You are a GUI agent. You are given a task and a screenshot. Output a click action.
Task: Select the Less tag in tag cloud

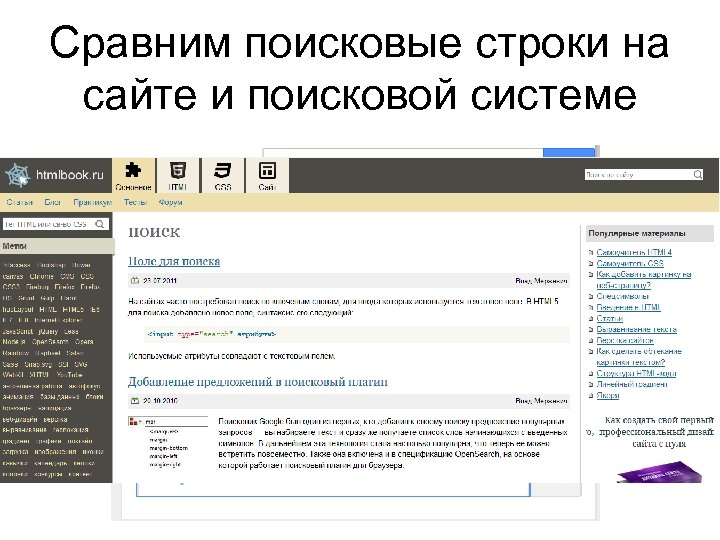[x=71, y=332]
